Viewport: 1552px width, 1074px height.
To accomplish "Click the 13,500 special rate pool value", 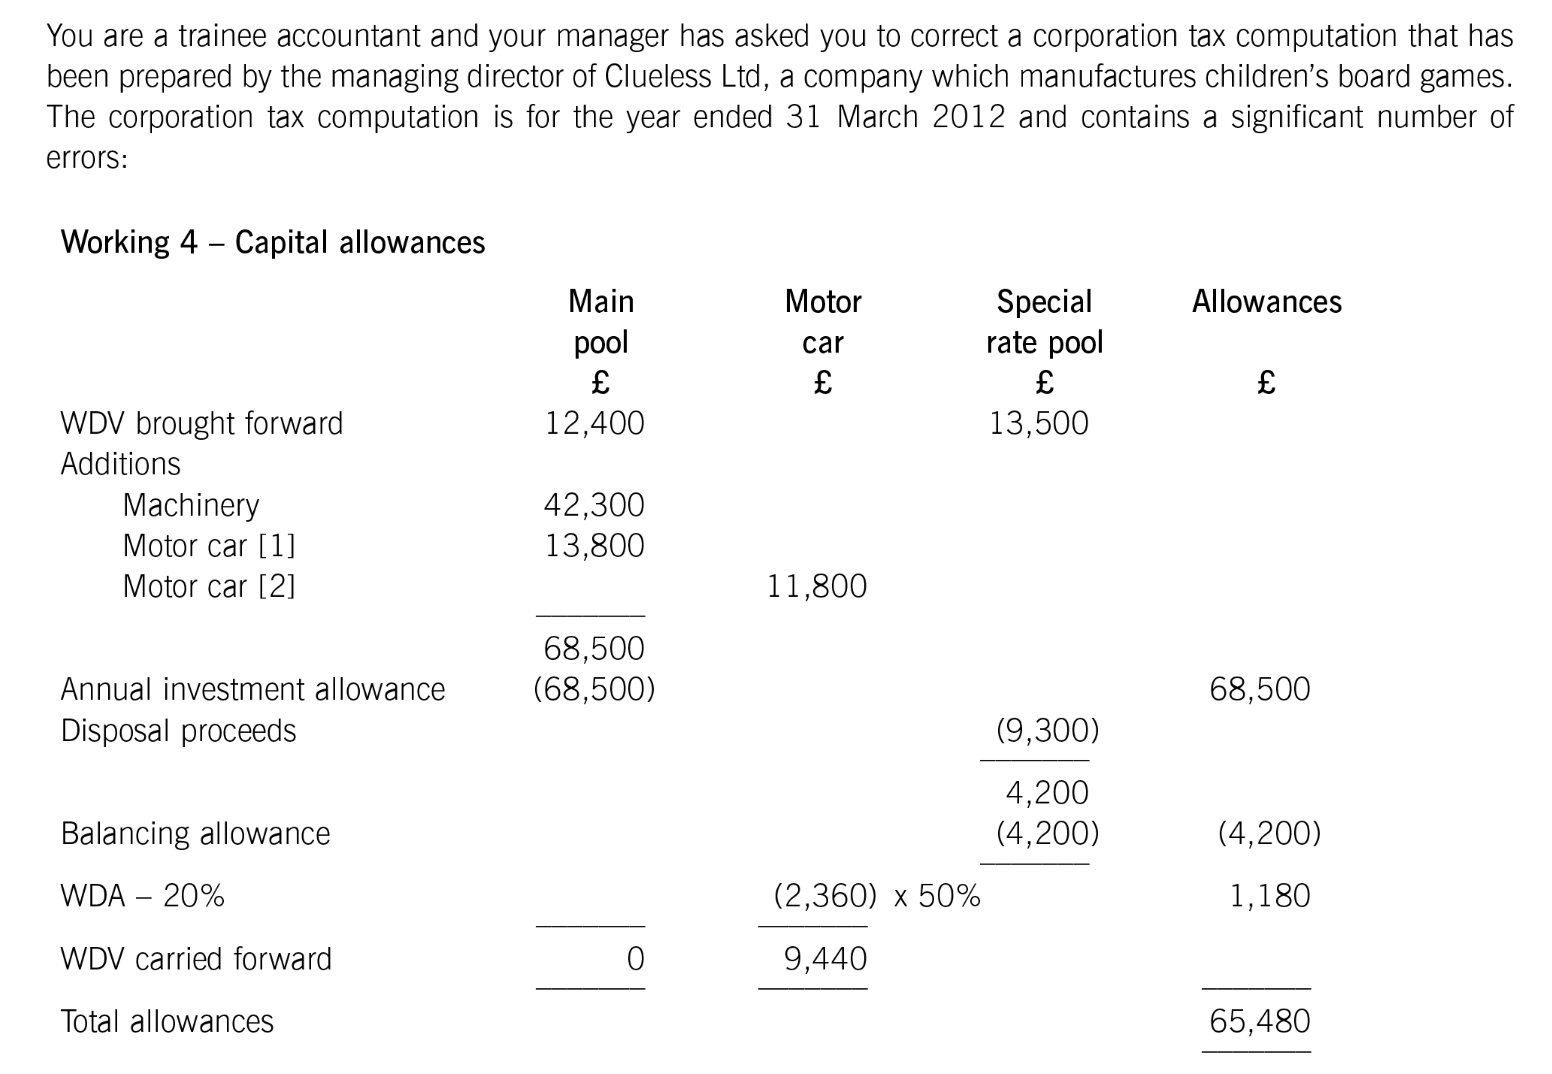I will [x=1039, y=423].
